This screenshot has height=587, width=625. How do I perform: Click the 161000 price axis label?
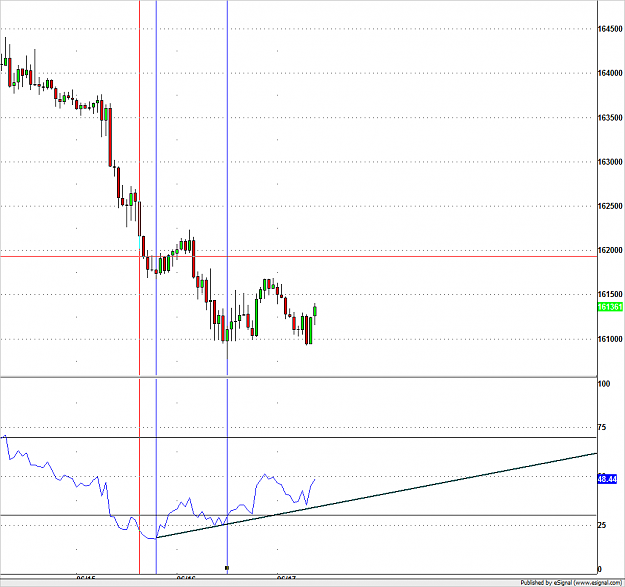610,339
